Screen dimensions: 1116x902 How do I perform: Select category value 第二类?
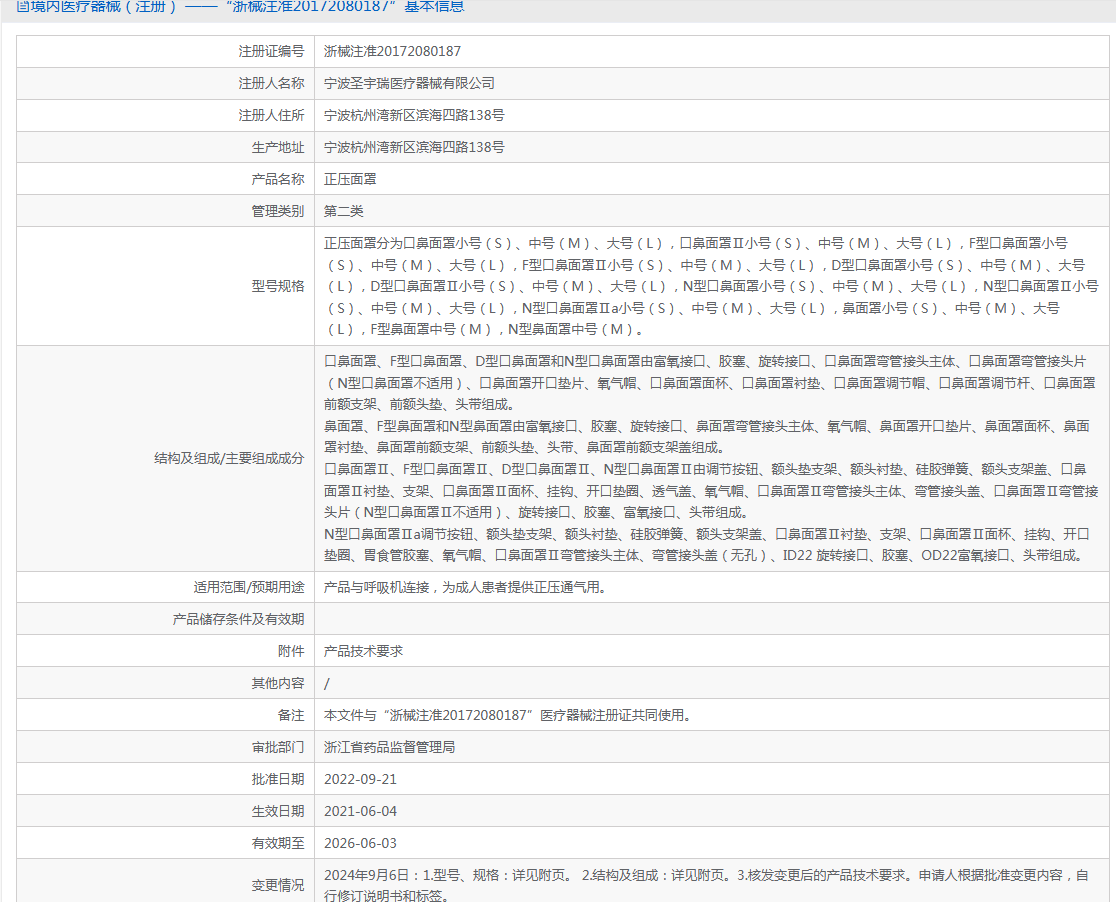pos(344,211)
